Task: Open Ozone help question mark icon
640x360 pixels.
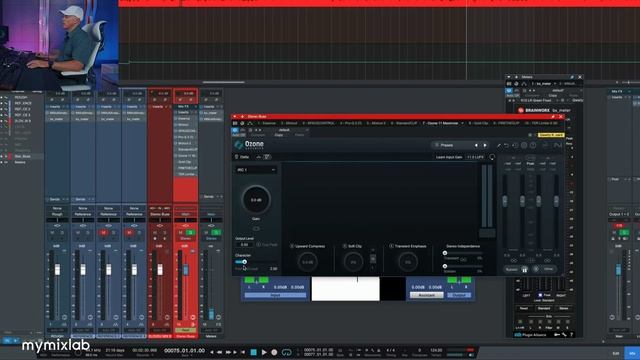Action: [533, 145]
